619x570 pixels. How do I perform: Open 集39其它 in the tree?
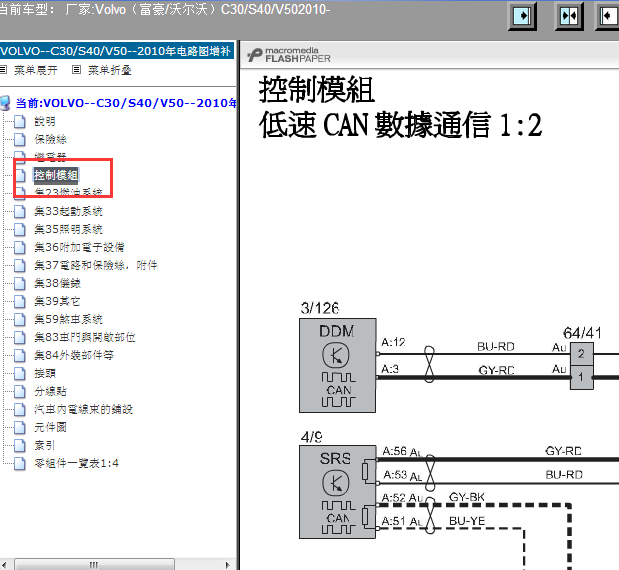[57, 301]
